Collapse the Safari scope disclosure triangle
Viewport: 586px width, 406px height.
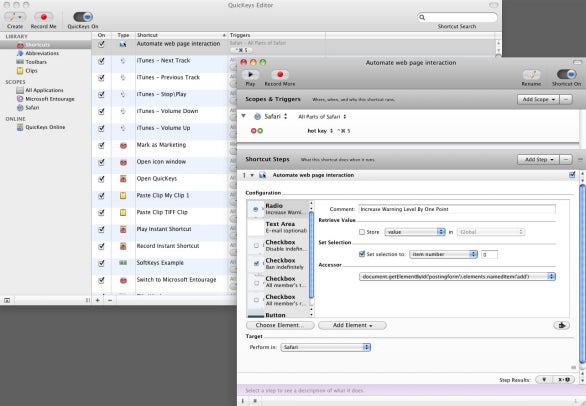244,116
